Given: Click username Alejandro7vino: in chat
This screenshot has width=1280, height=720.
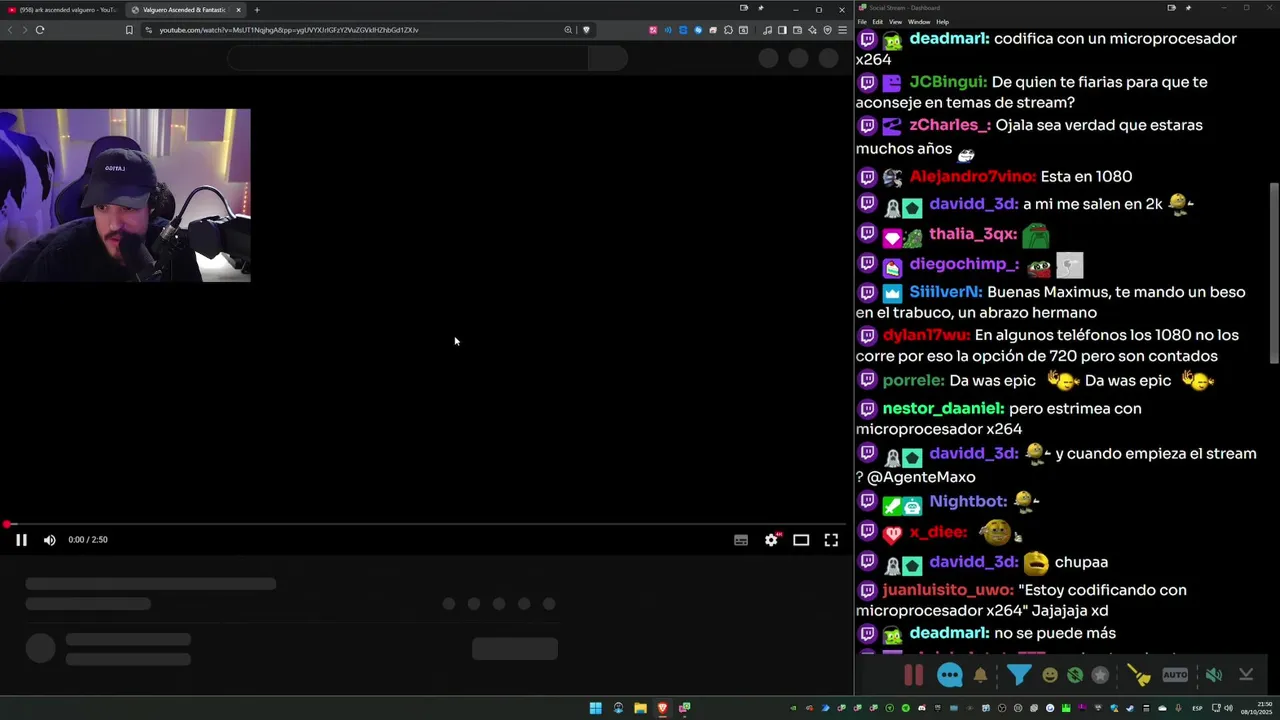Looking at the screenshot, I should coord(973,176).
